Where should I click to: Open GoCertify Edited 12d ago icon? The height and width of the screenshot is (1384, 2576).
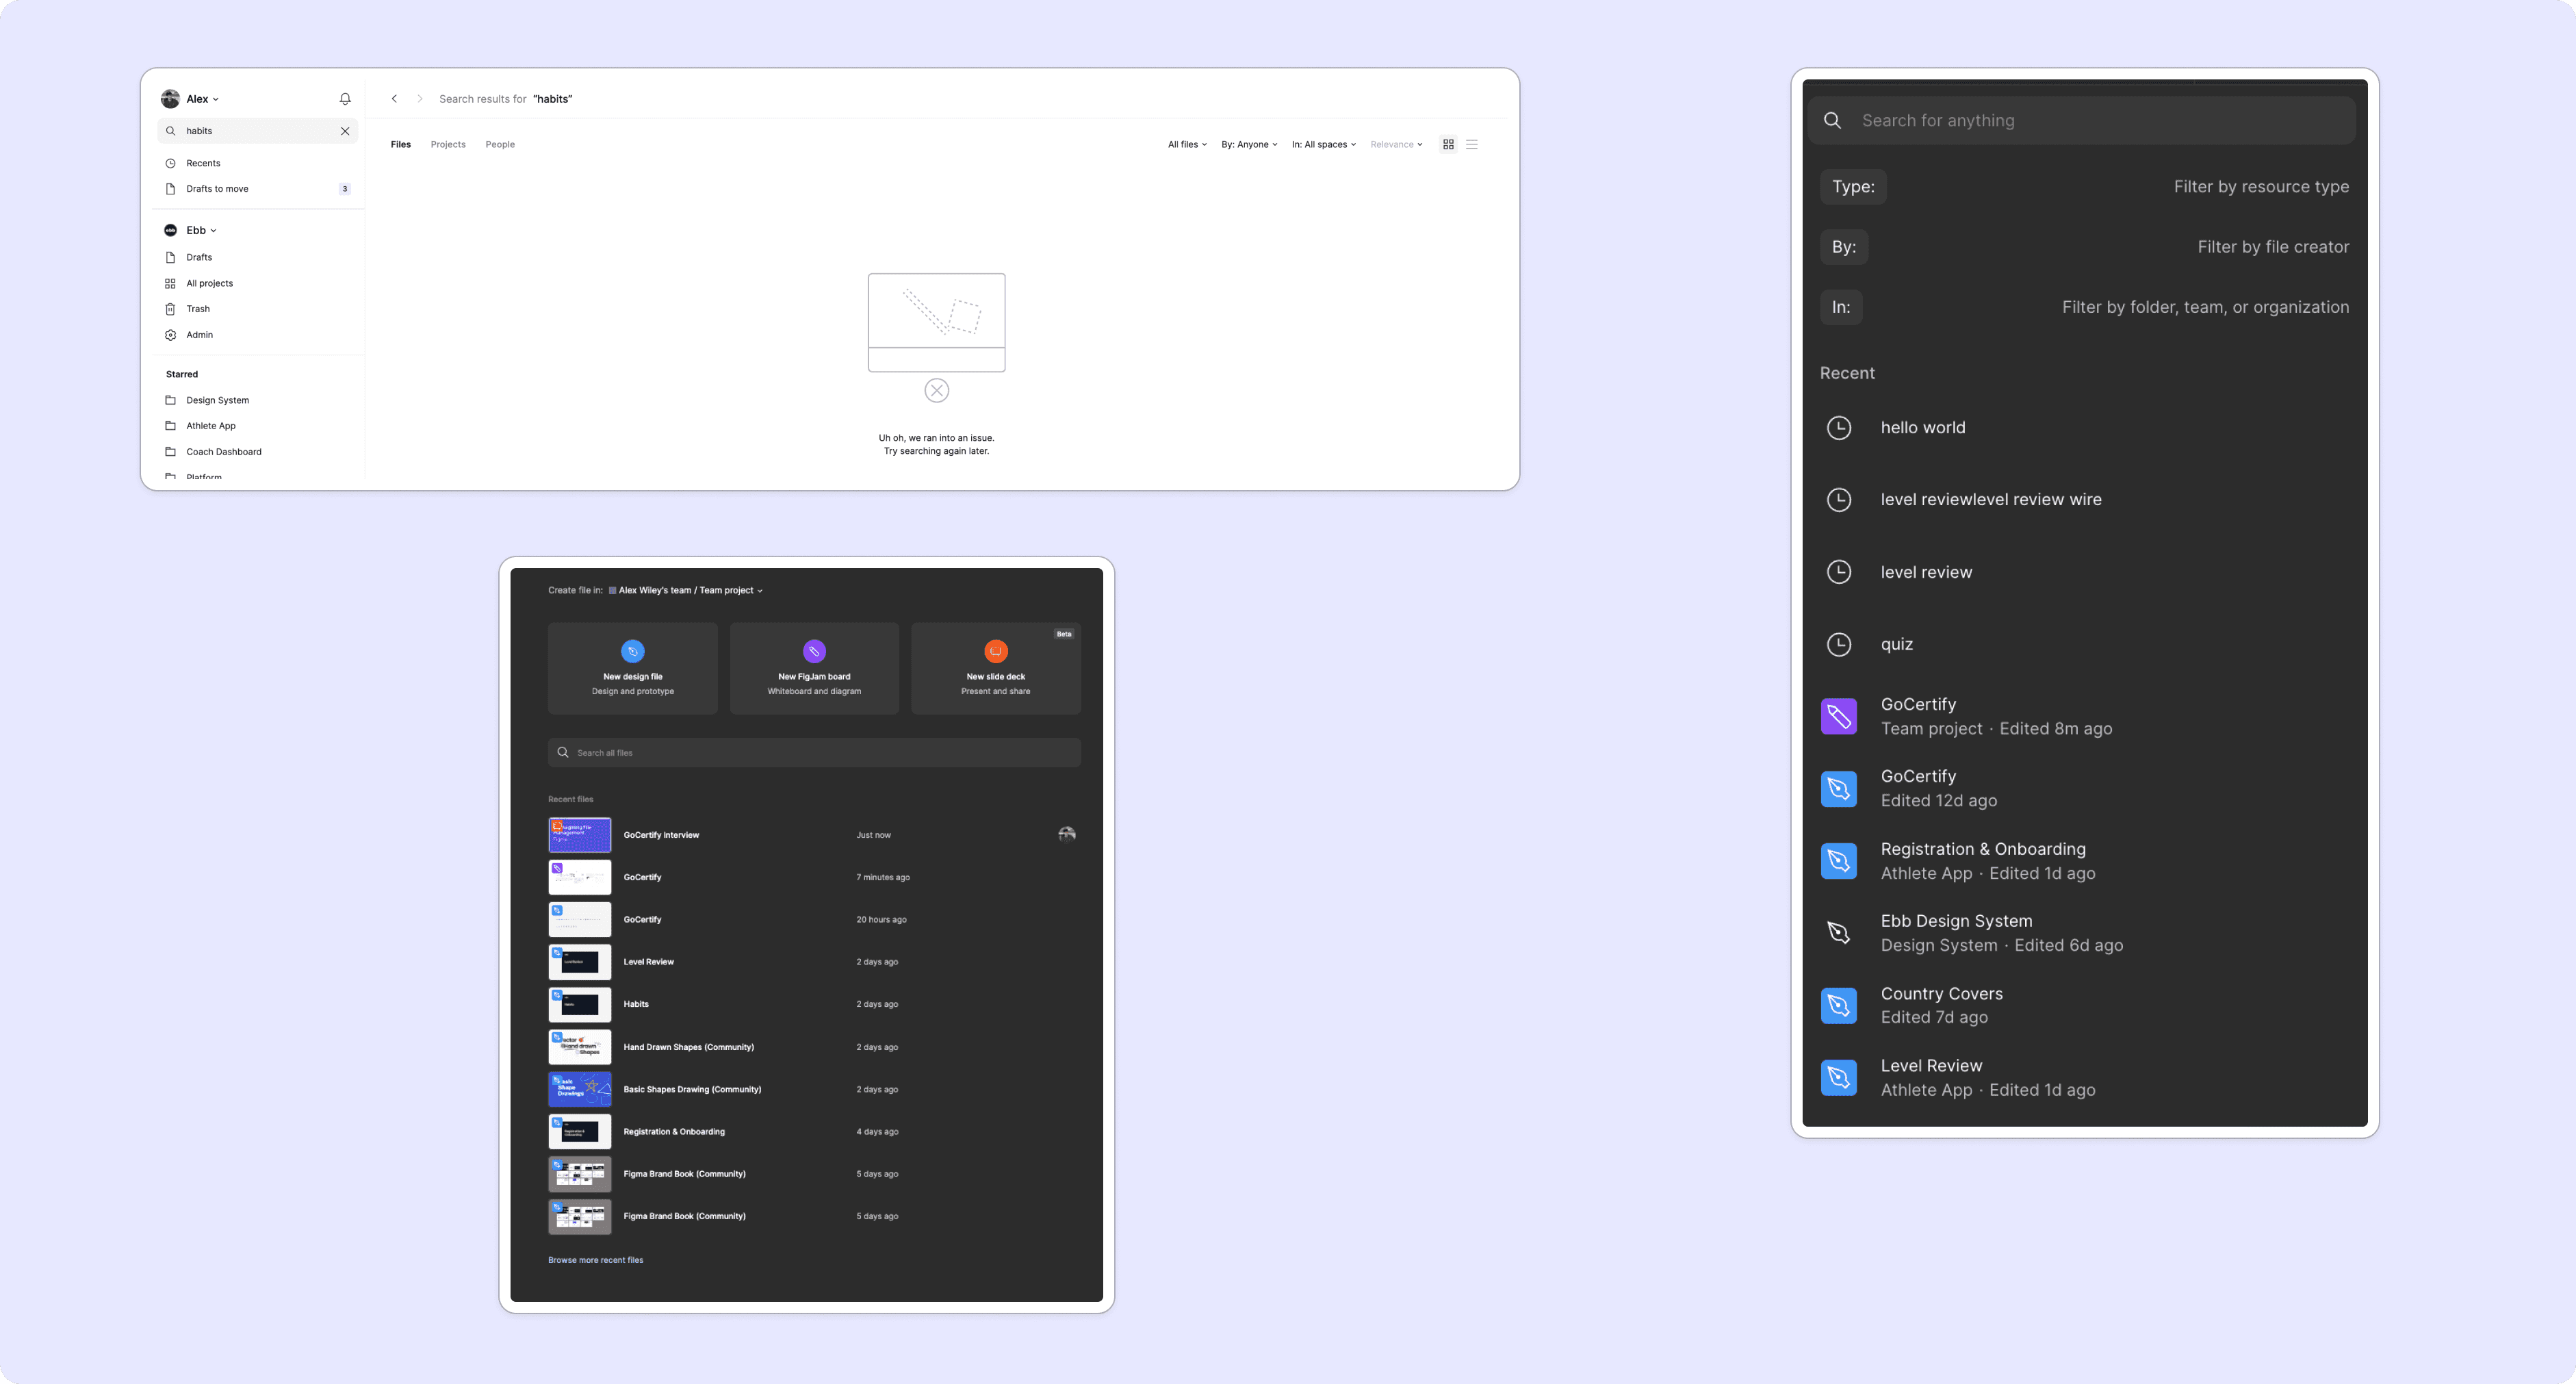[x=1839, y=789]
